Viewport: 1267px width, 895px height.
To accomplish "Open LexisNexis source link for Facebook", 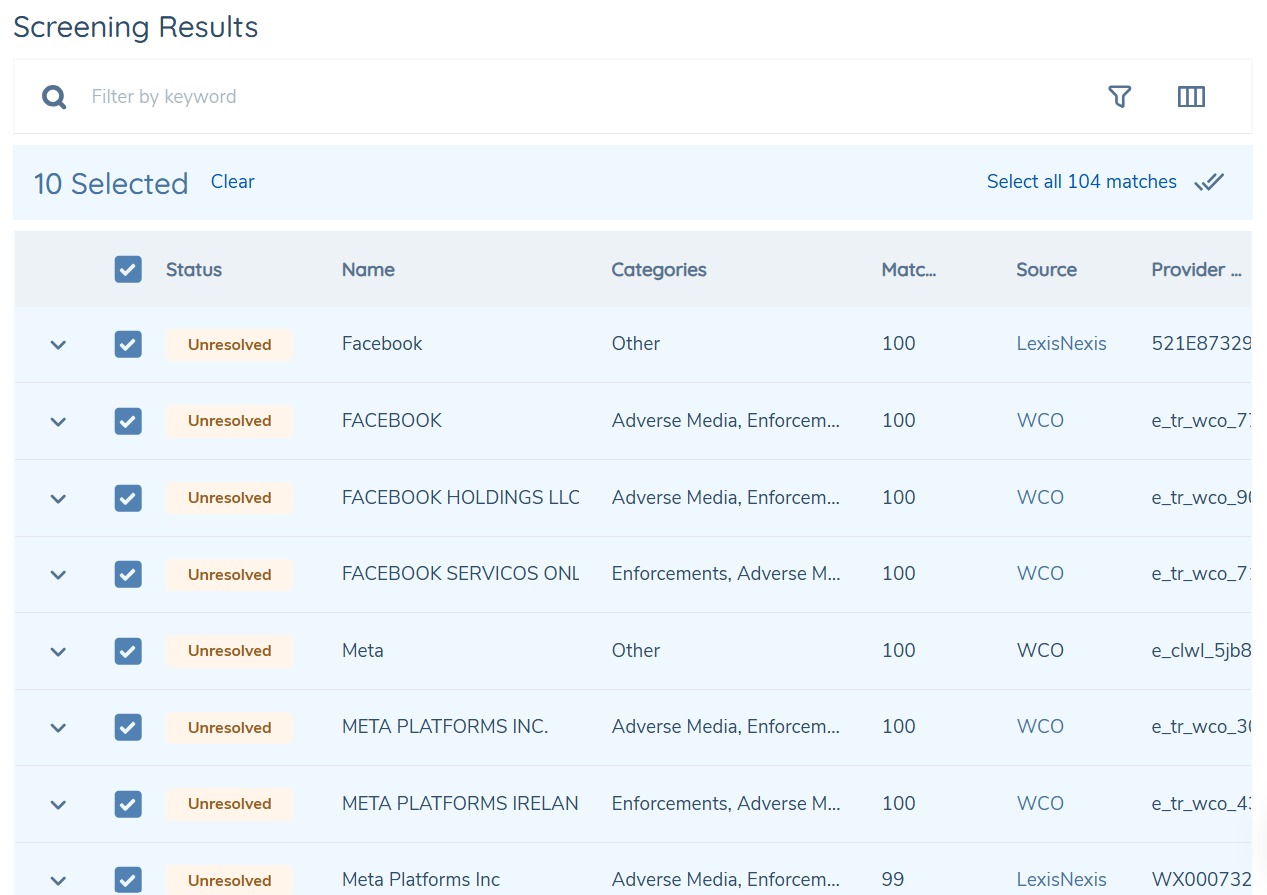I will 1062,343.
